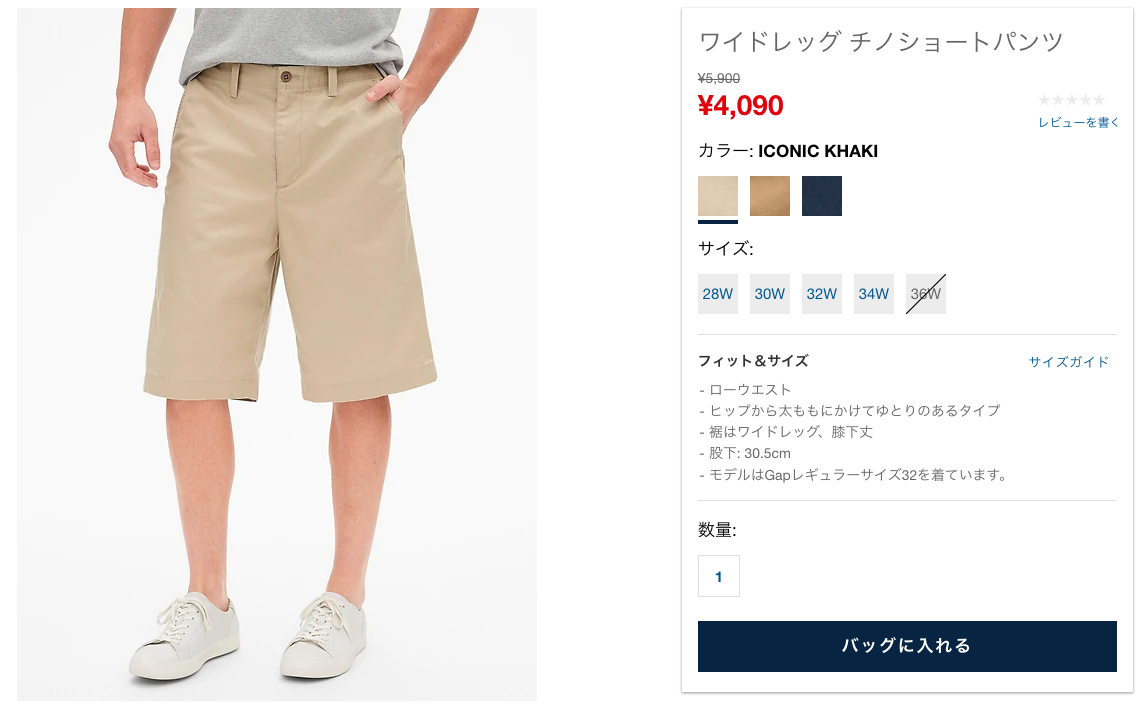
Task: Add item with バッグに入れる button
Action: coord(907,646)
